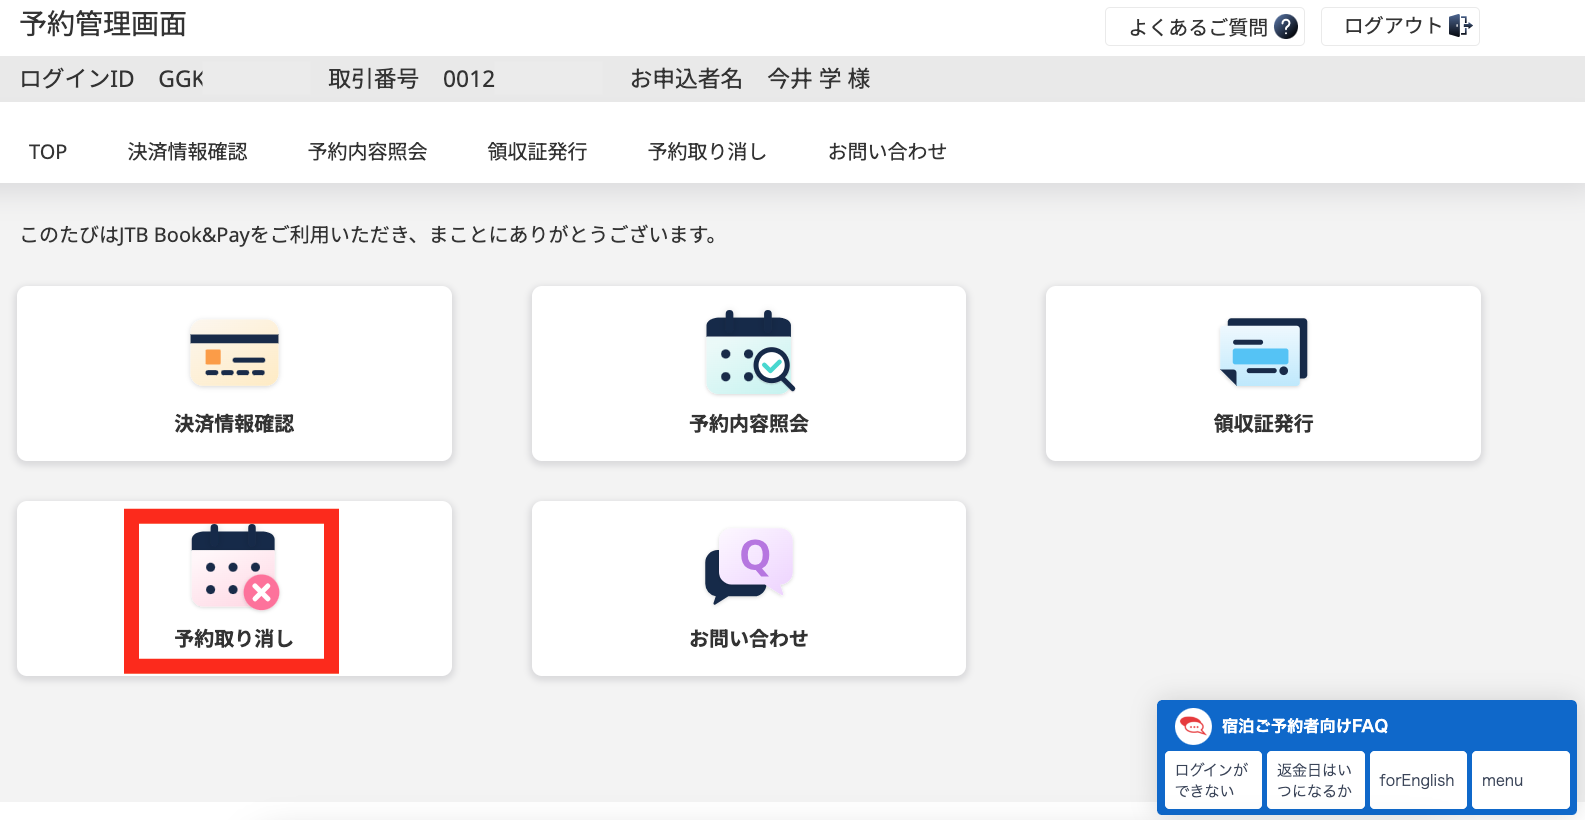Select 予約内容照会 in the navigation bar
The width and height of the screenshot is (1585, 820).
[368, 152]
